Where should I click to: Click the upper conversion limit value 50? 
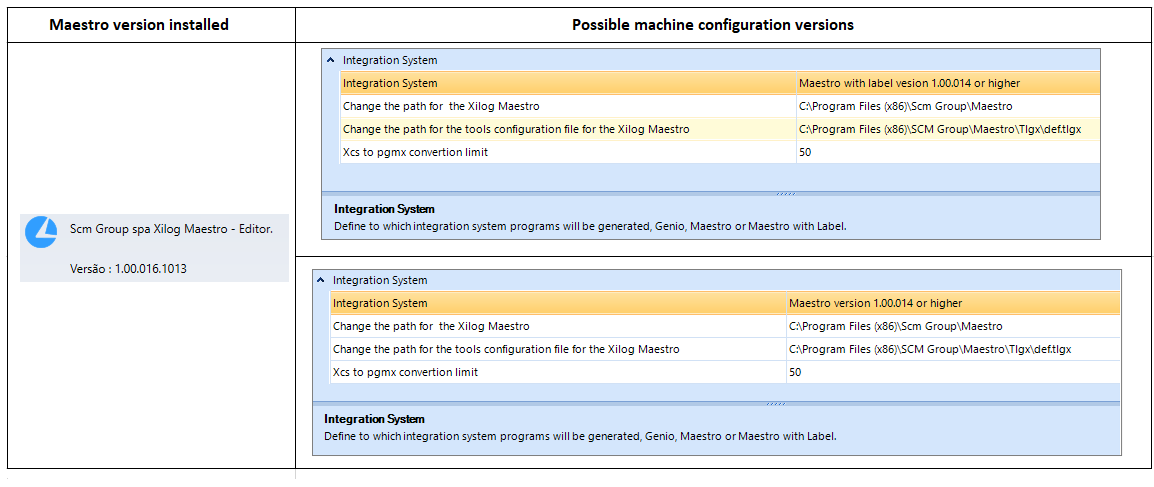click(948, 152)
